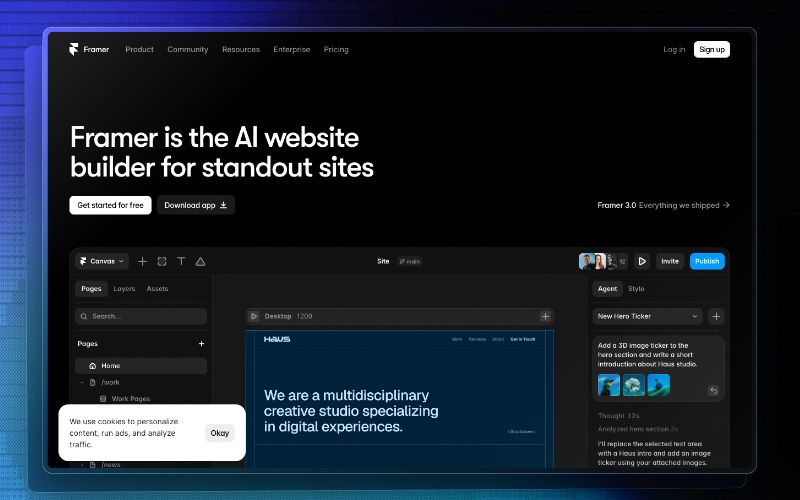Click the undo arrow icon in prompt card

click(x=714, y=391)
